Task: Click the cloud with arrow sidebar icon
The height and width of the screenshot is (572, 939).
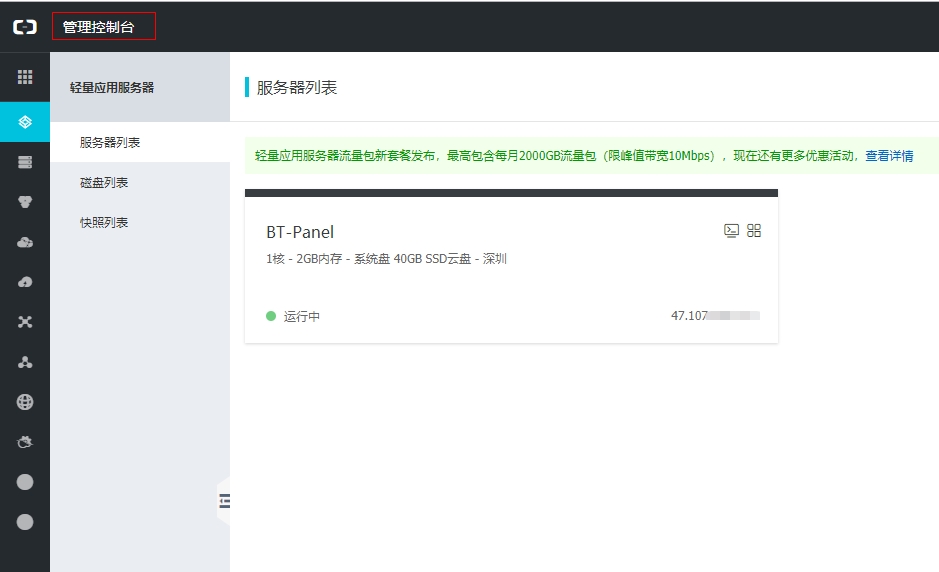Action: click(25, 282)
